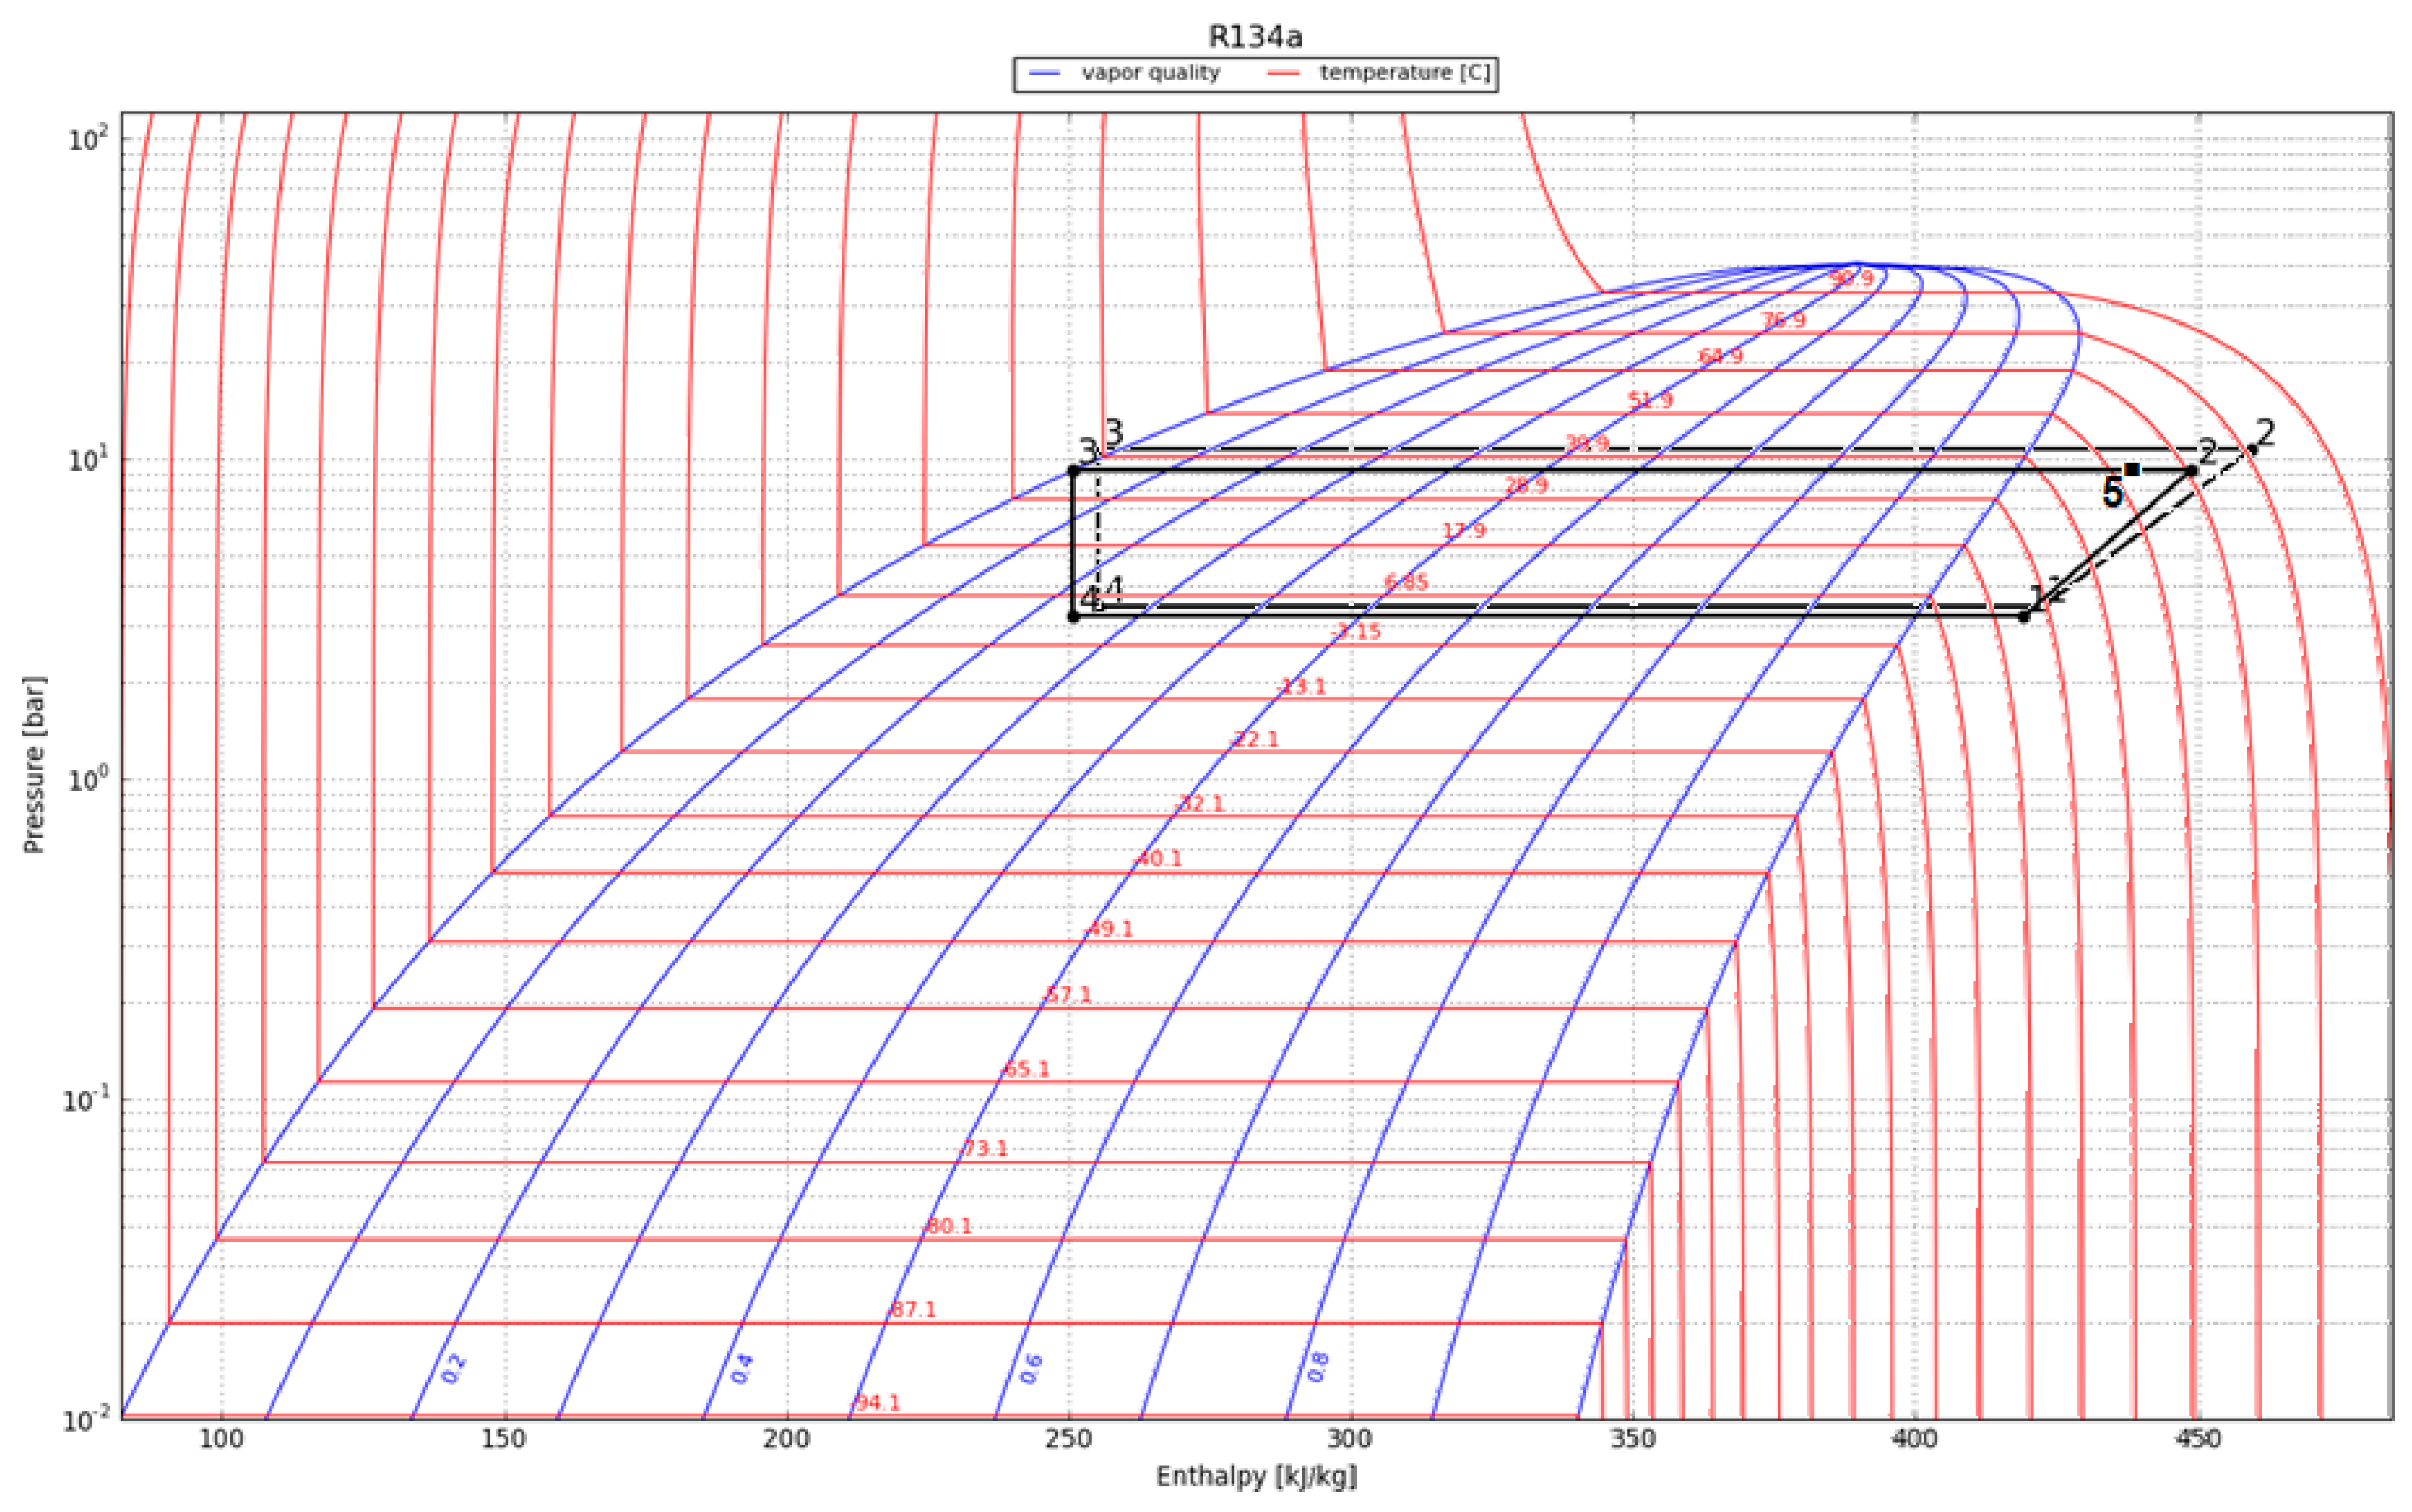The image size is (2412, 1512).
Task: Click the black square marker at point 5
Action: click(x=2131, y=469)
